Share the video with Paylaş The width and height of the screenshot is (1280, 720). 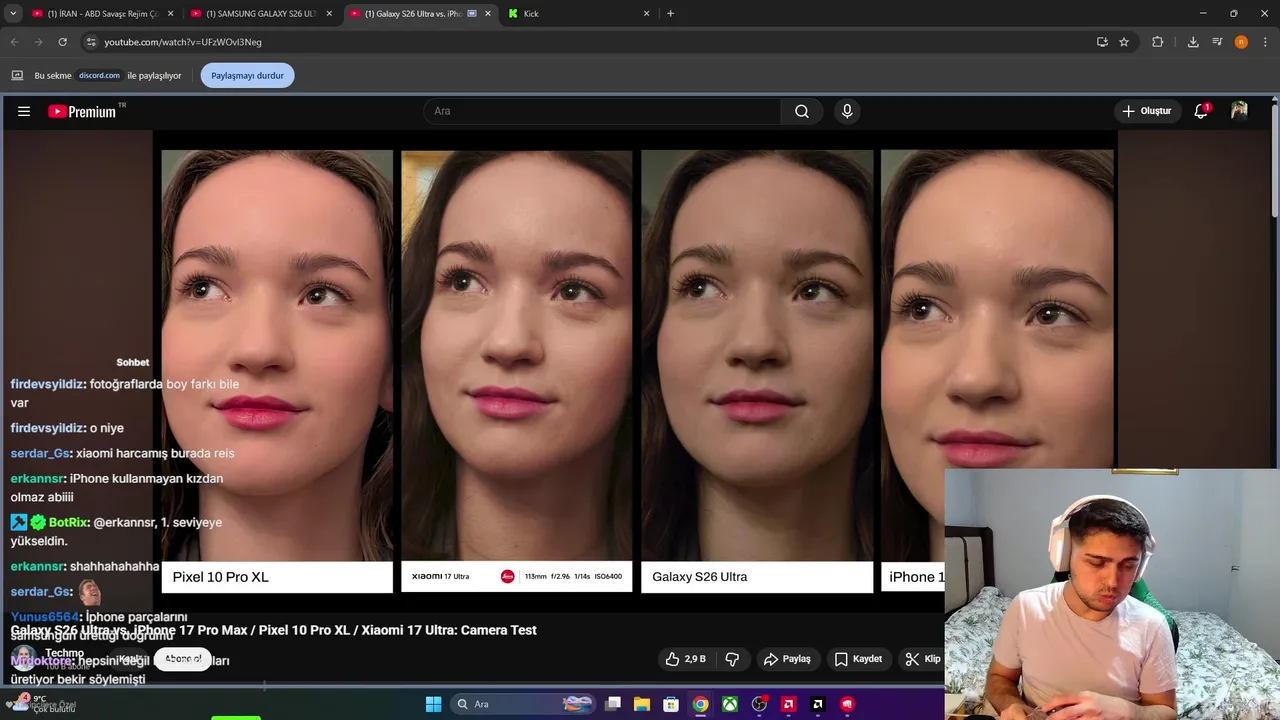(x=787, y=659)
